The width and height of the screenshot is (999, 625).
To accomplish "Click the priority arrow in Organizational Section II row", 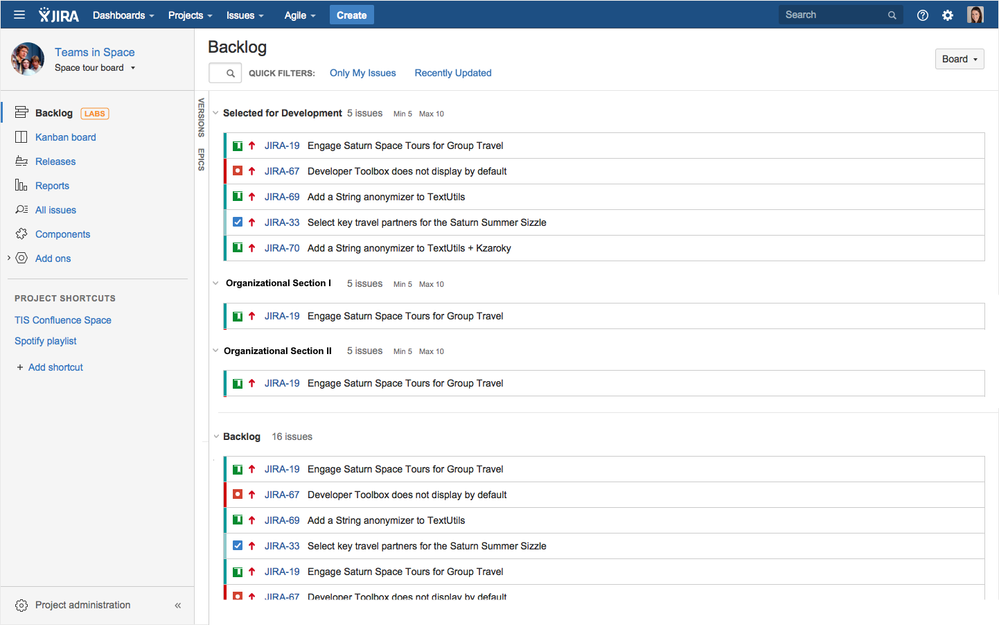I will click(x=252, y=383).
